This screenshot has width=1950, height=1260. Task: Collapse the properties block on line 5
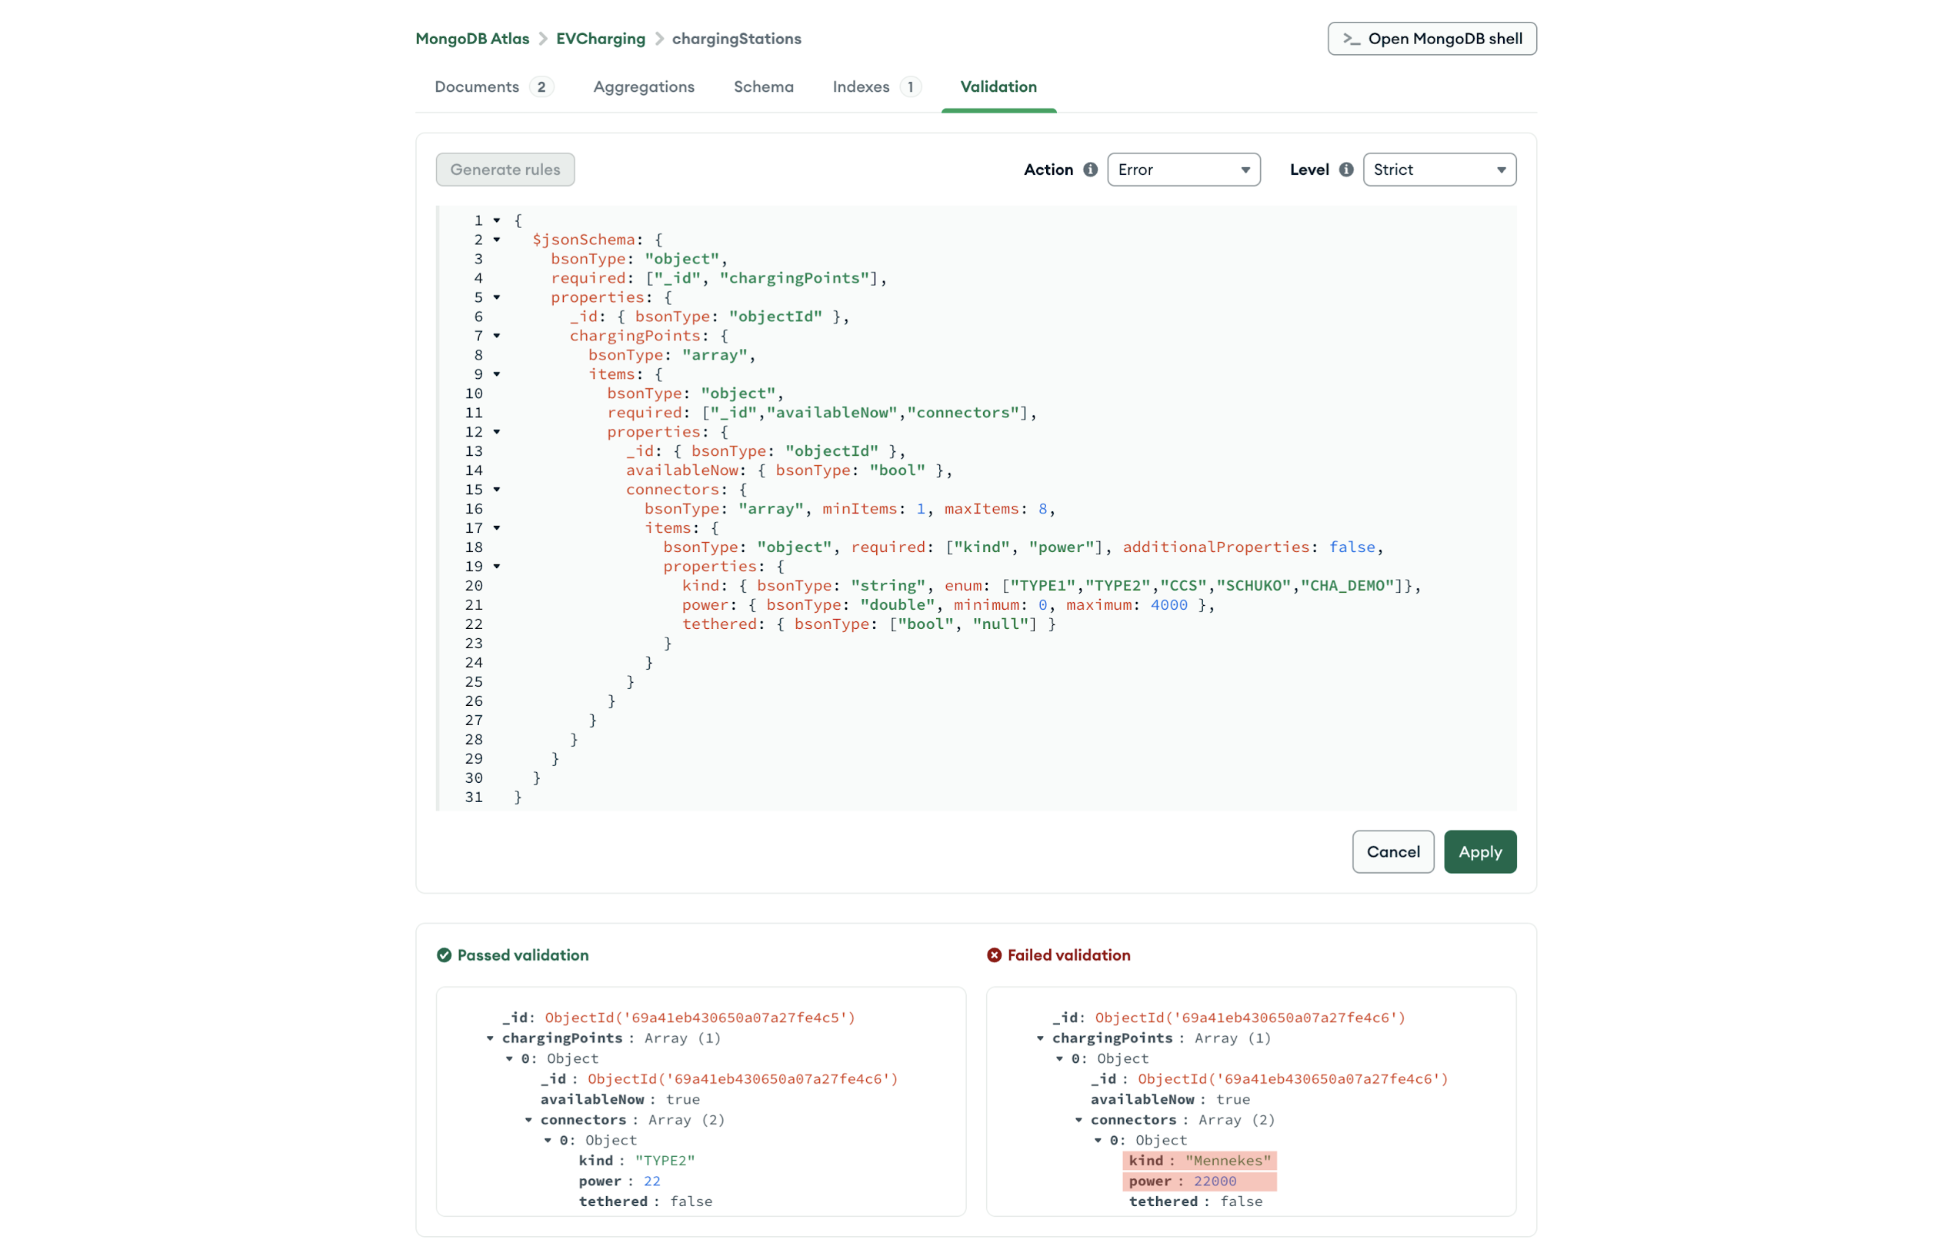point(496,297)
